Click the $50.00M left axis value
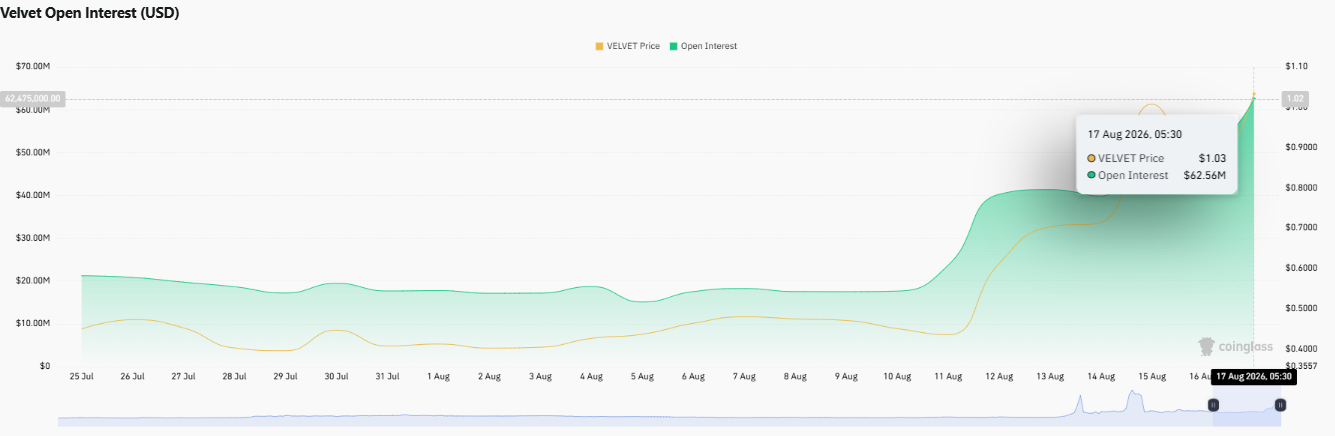 [x=33, y=152]
